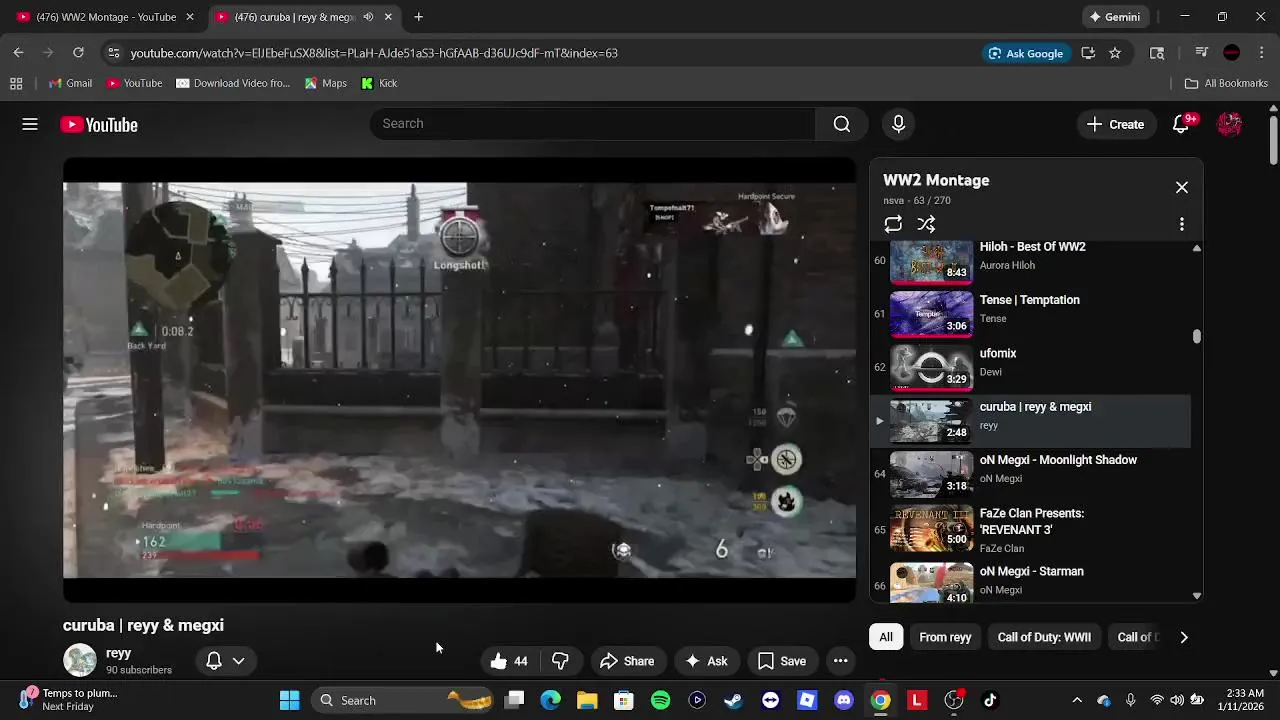Open playlist three-dot options menu
1280x720 pixels.
click(1182, 224)
